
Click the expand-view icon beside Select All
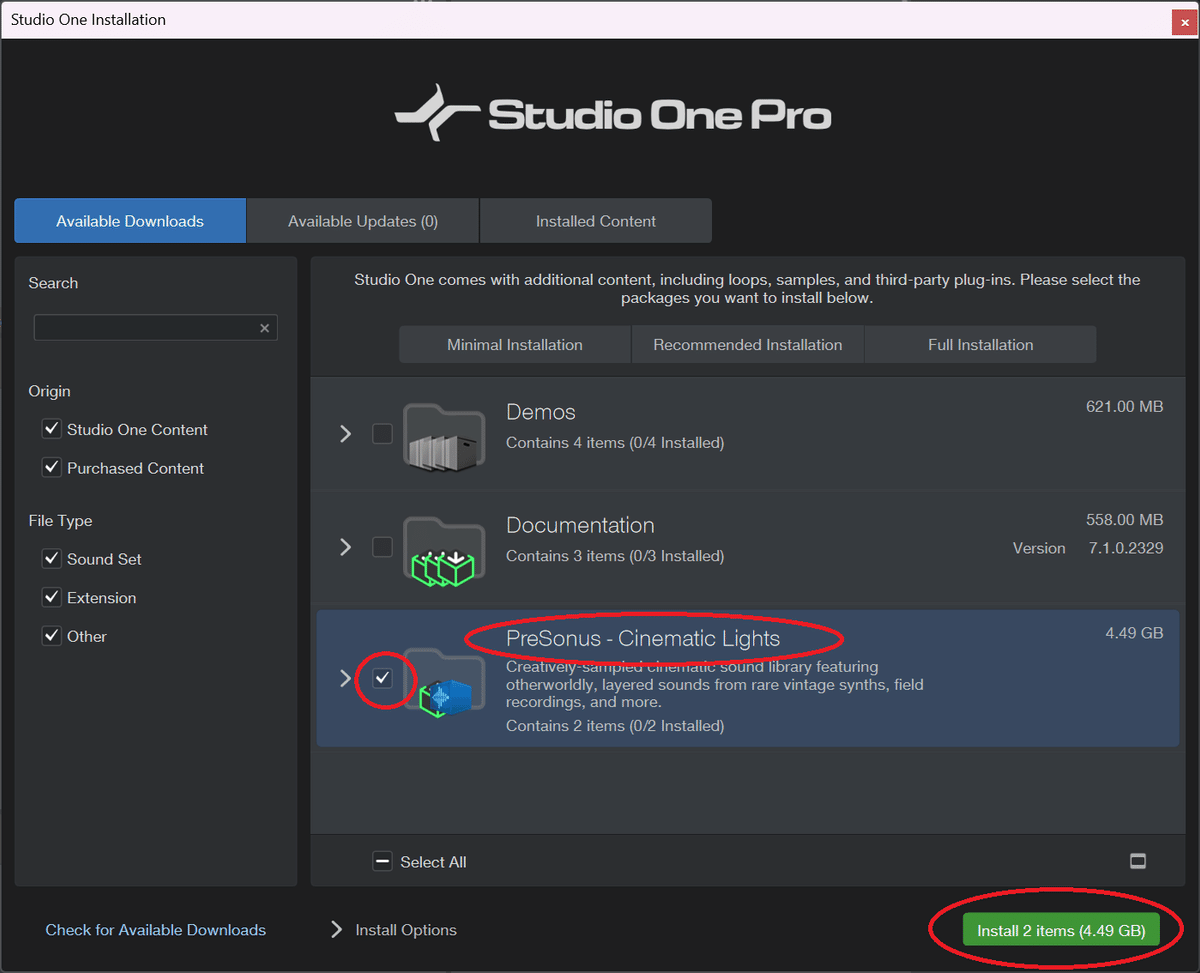(x=1137, y=861)
